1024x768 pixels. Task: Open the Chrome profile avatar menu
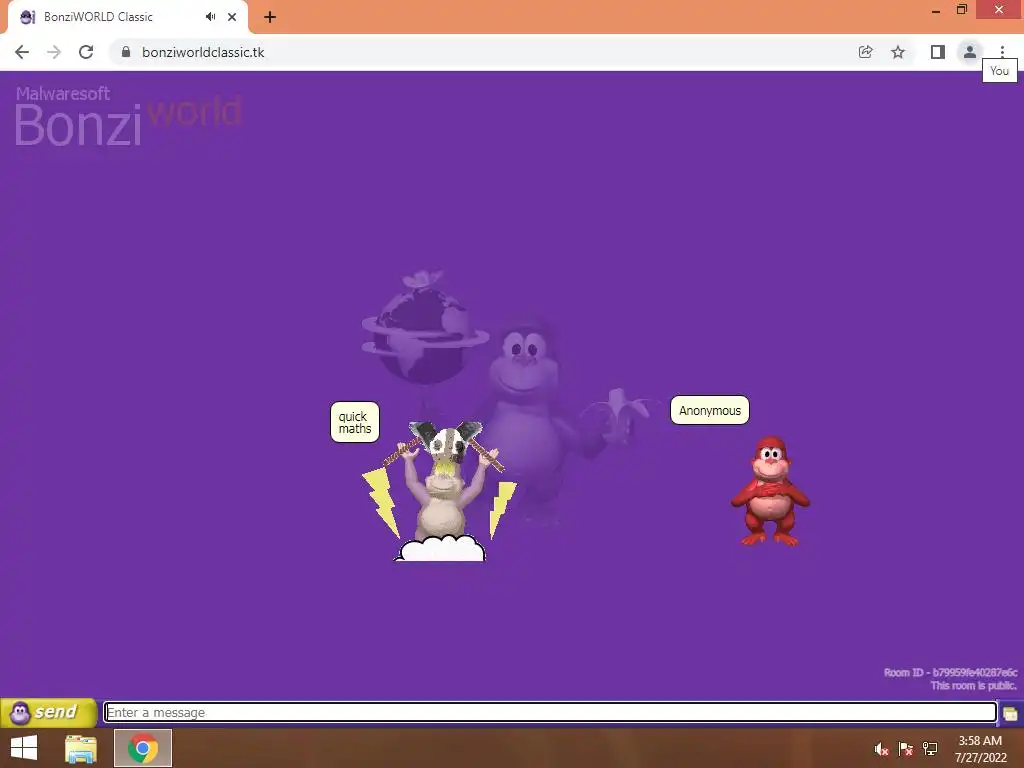(x=970, y=52)
